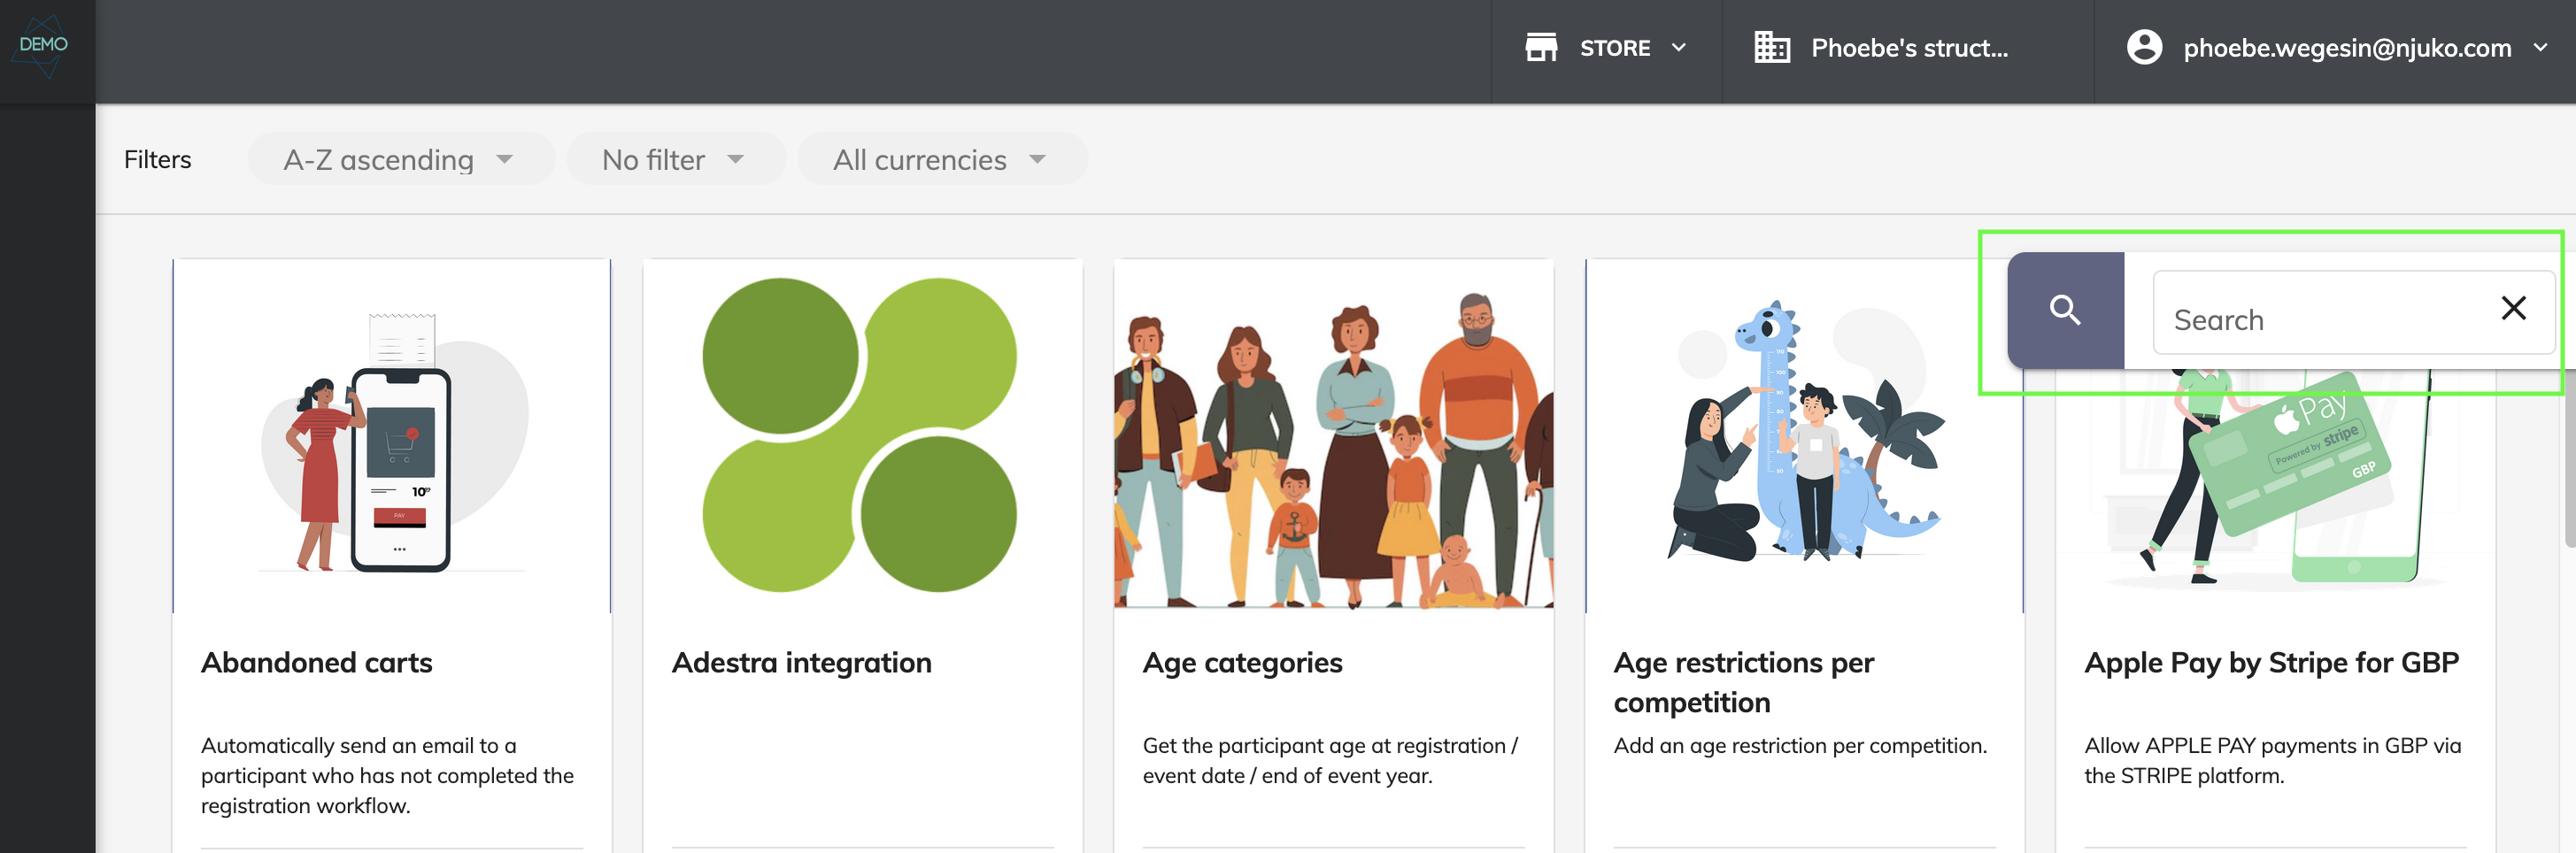Expand the STORE menu chevron

click(x=1679, y=48)
